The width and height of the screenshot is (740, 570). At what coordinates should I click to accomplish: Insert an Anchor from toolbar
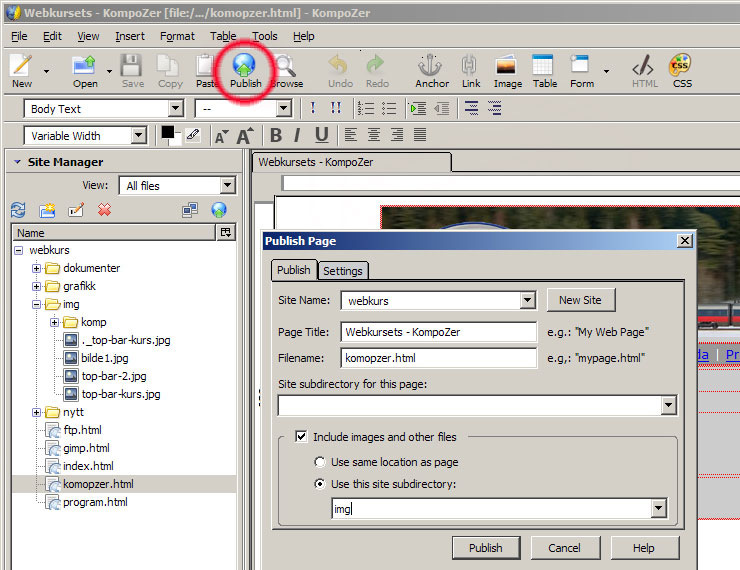click(432, 68)
